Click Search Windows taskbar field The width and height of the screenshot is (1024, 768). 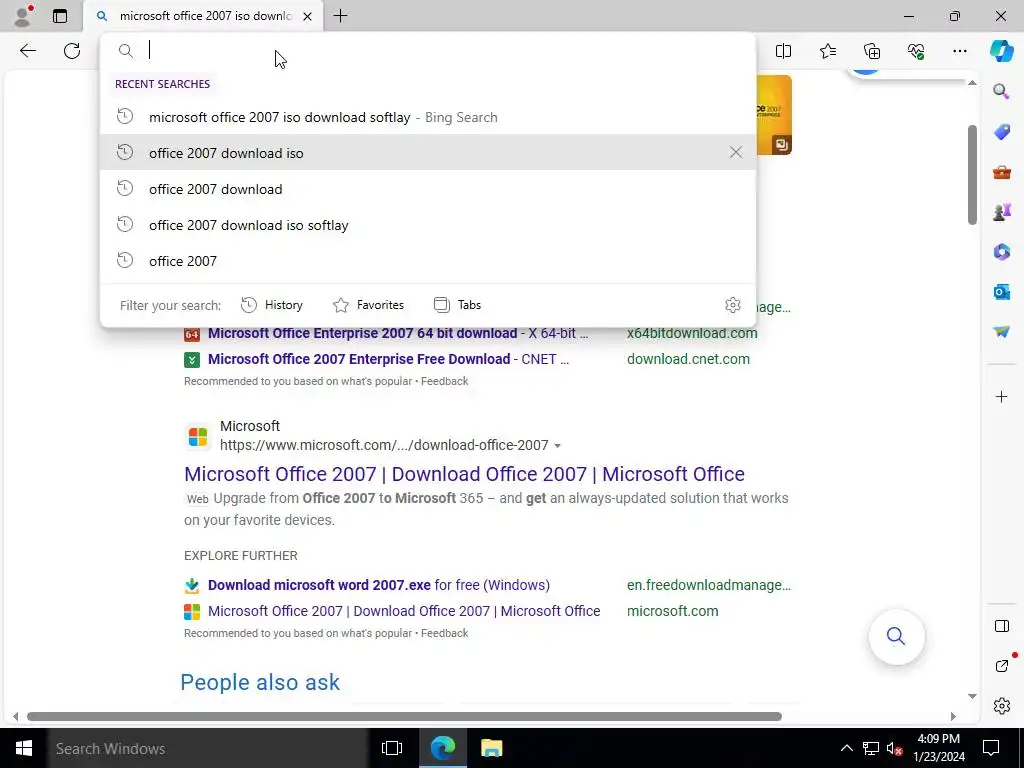click(x=208, y=748)
